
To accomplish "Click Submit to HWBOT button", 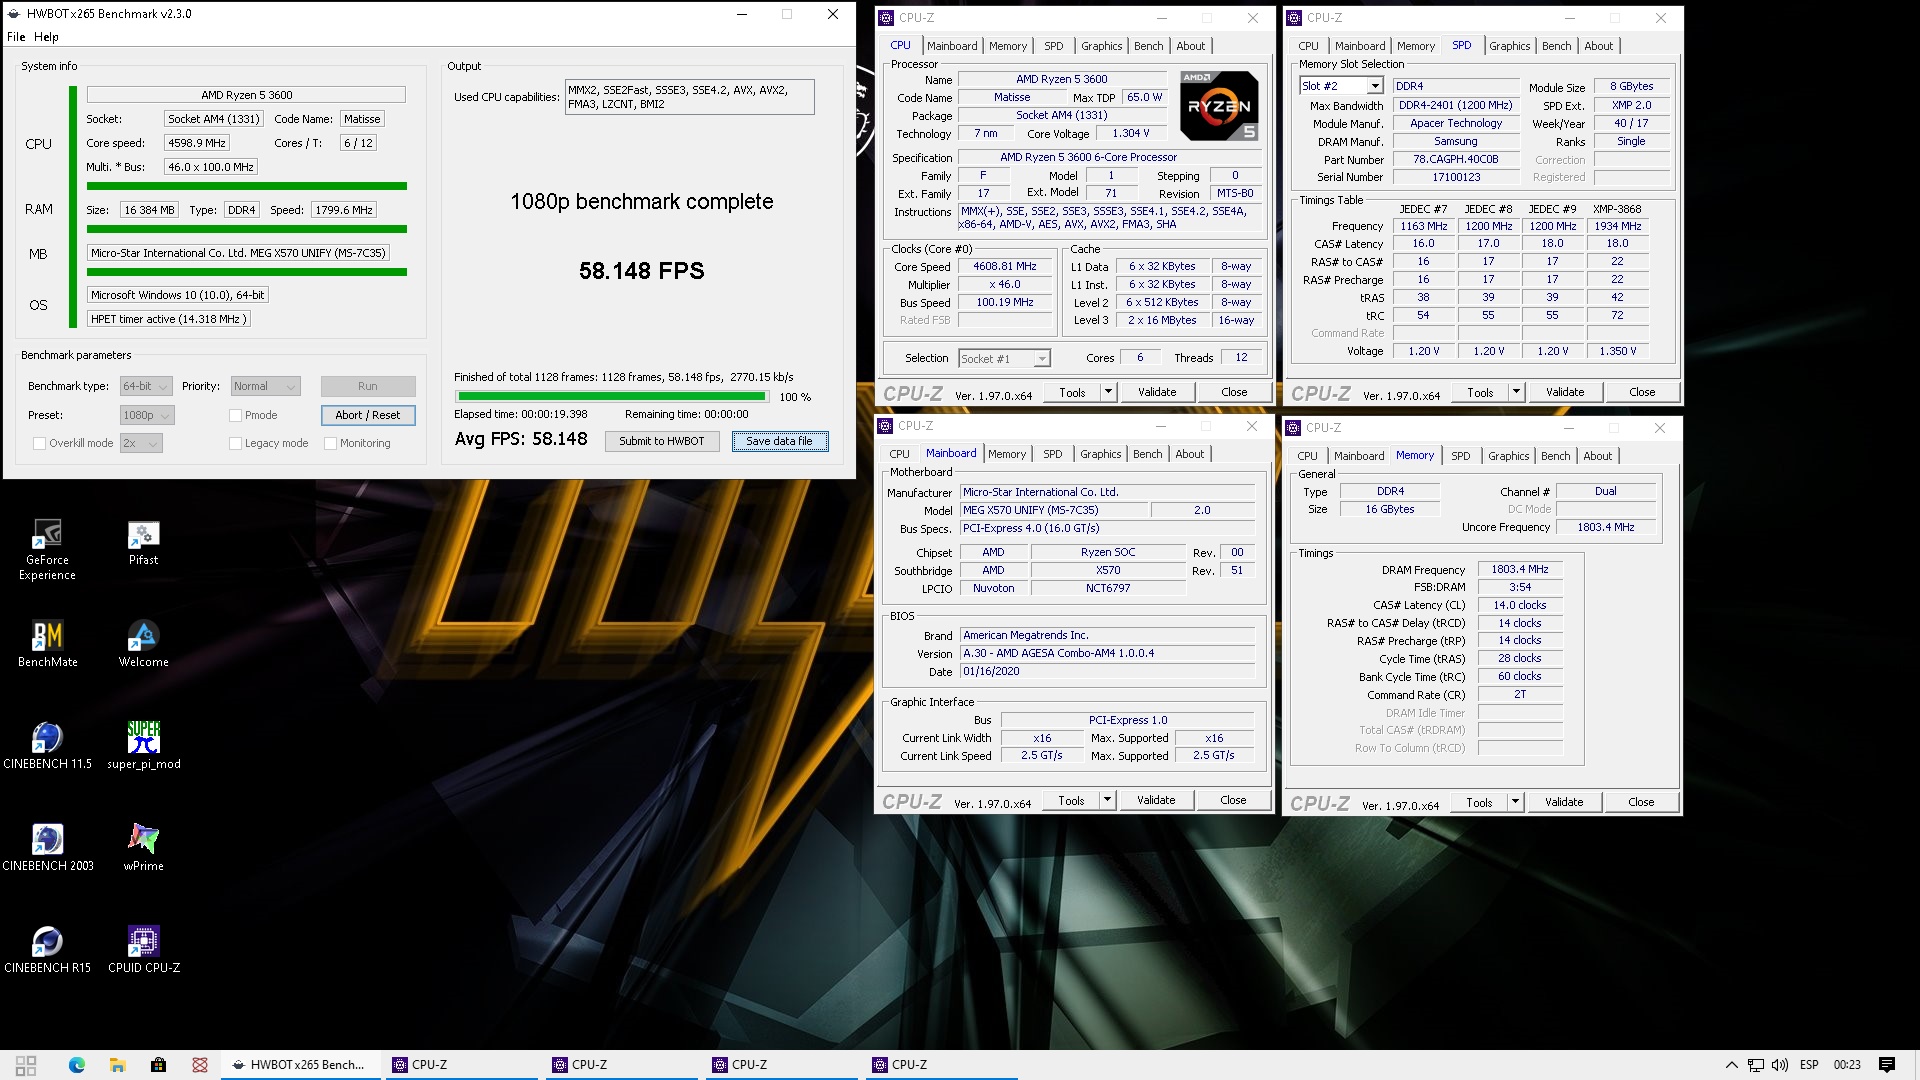I will pyautogui.click(x=661, y=441).
